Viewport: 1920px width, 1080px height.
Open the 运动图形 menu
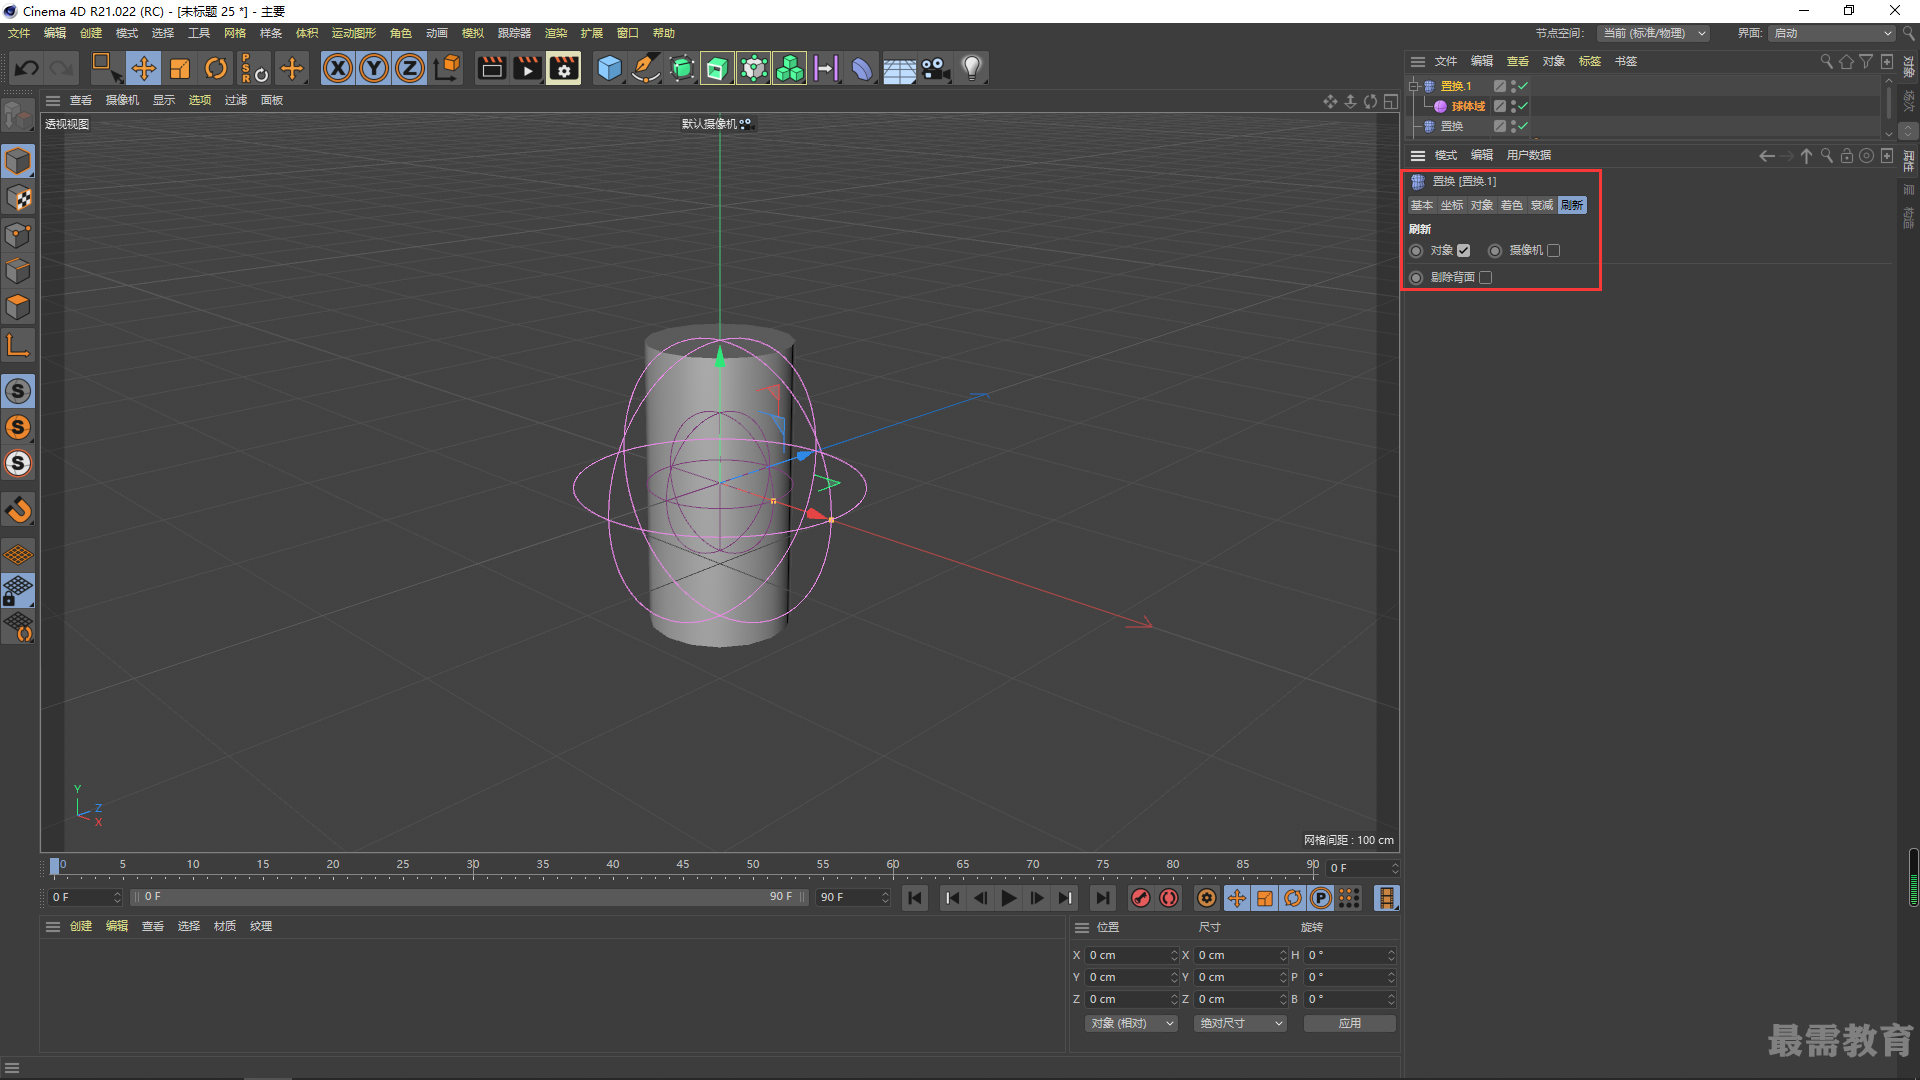(354, 33)
